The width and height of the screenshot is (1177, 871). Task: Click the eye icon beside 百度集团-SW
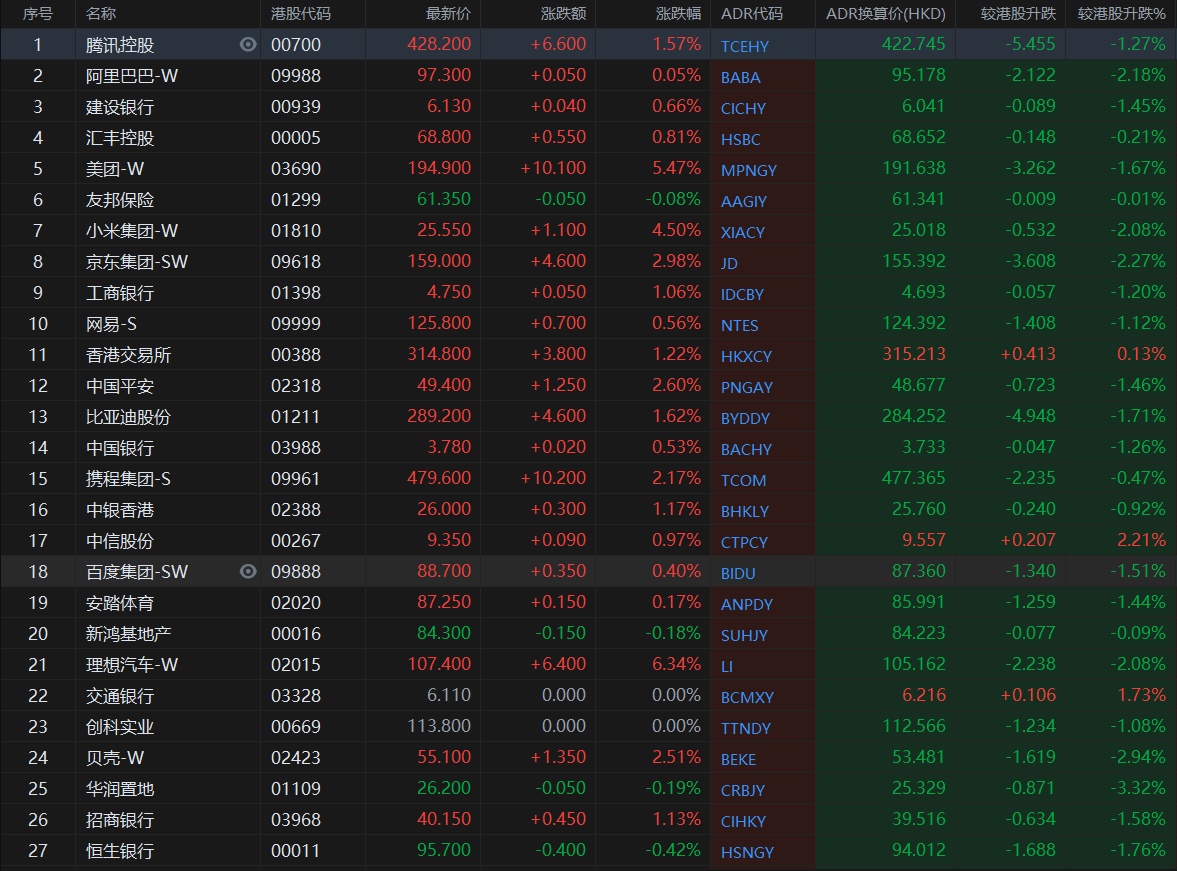[x=248, y=572]
